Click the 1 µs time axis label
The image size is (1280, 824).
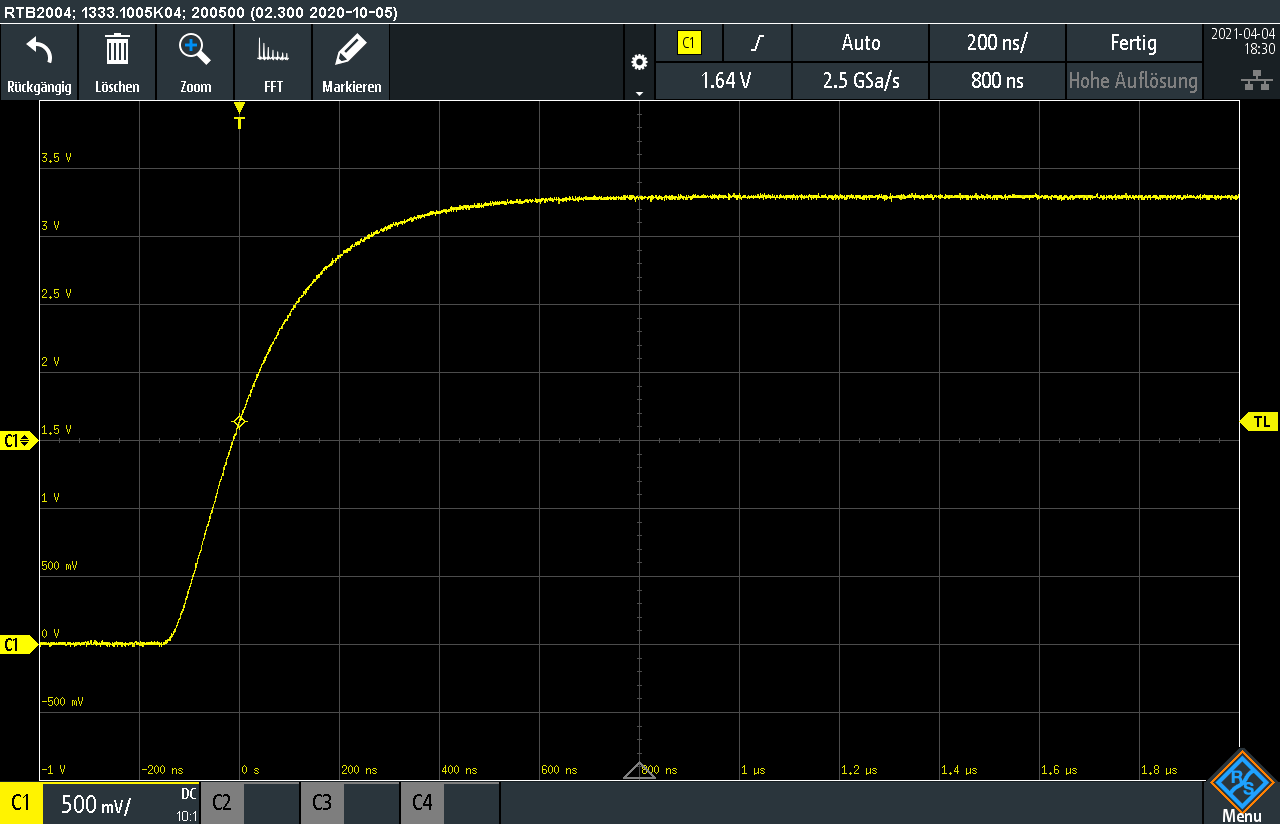[751, 770]
